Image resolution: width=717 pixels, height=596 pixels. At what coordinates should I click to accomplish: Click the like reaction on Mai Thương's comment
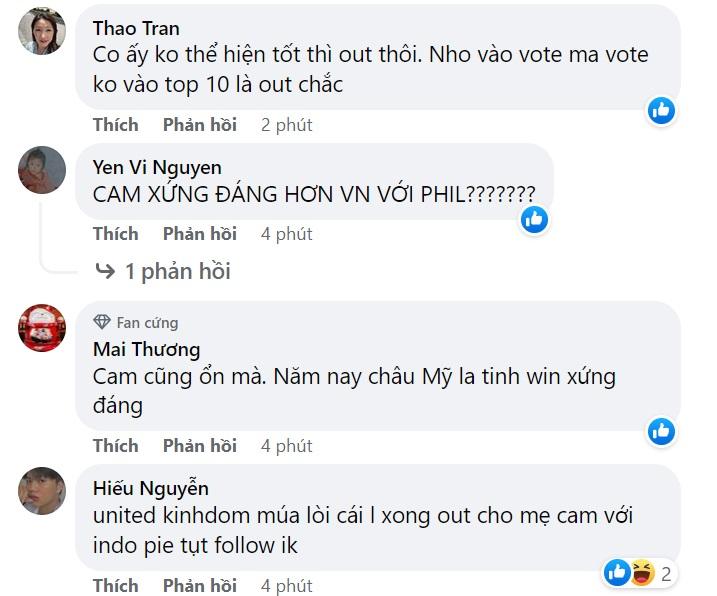click(x=661, y=431)
